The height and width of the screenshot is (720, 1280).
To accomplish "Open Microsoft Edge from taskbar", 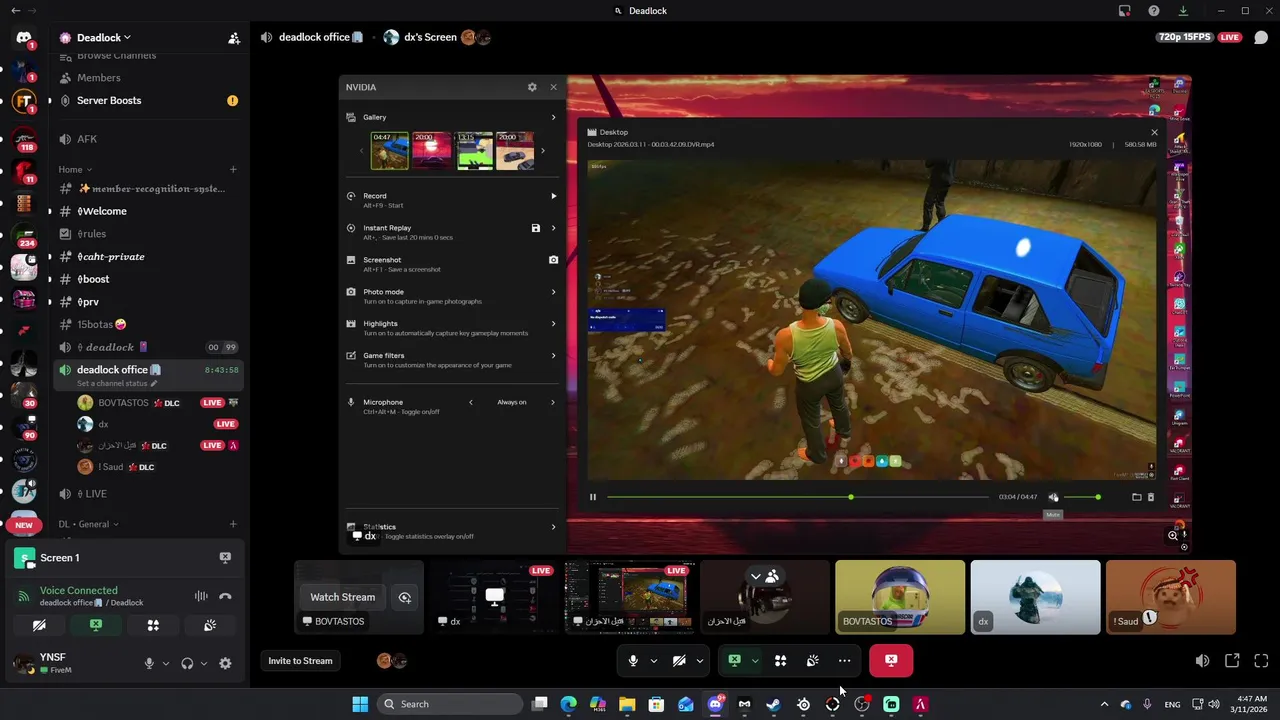I will [x=568, y=704].
